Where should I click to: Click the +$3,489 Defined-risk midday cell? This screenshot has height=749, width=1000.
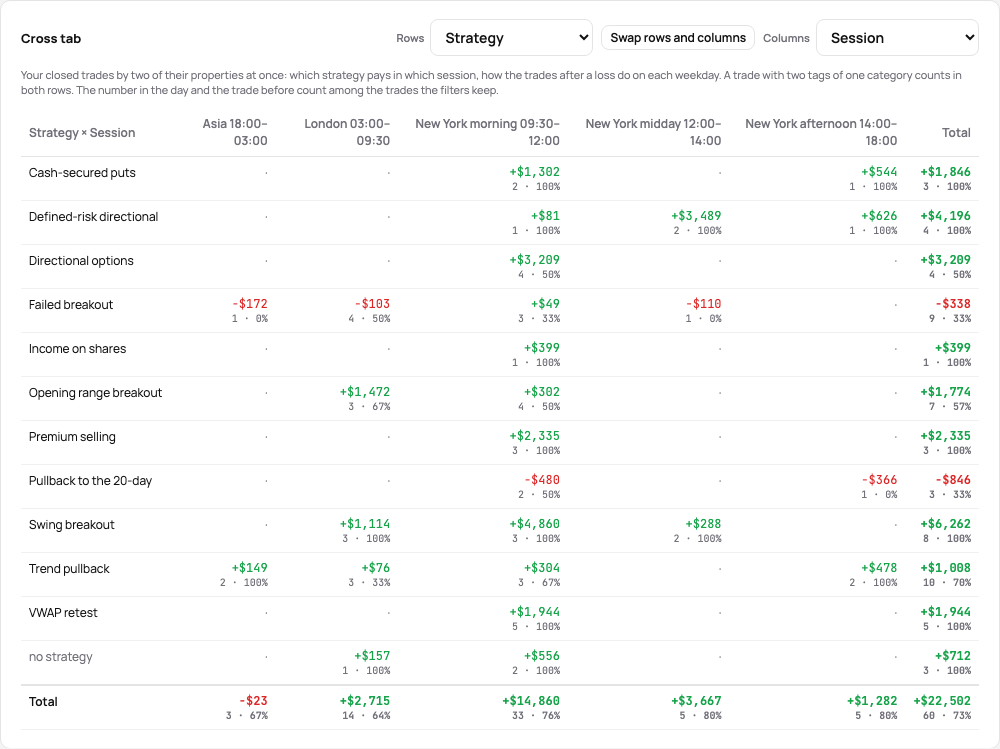point(696,222)
